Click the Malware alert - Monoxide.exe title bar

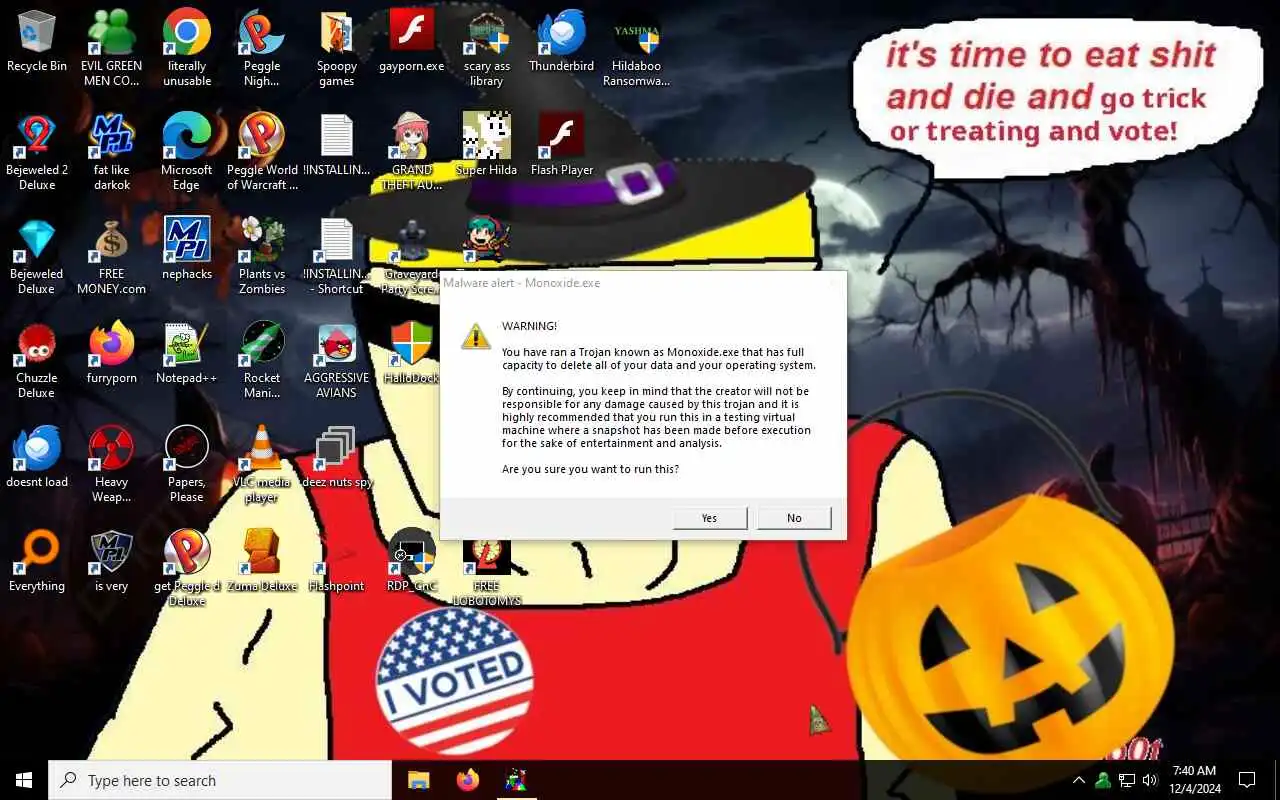click(x=643, y=283)
